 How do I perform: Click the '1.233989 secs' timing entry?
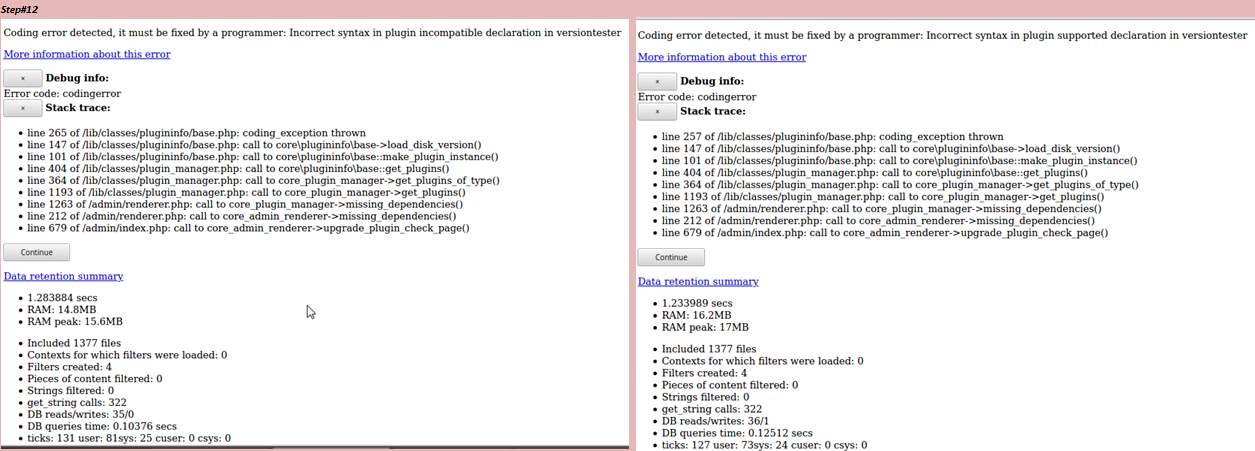[697, 303]
